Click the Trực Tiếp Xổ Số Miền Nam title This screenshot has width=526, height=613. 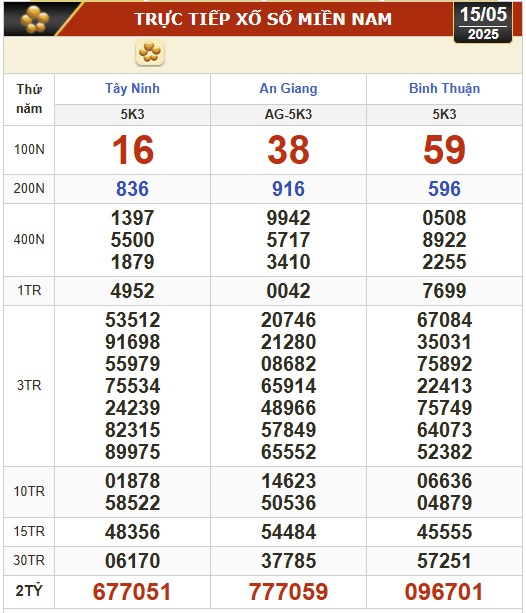tap(263, 19)
